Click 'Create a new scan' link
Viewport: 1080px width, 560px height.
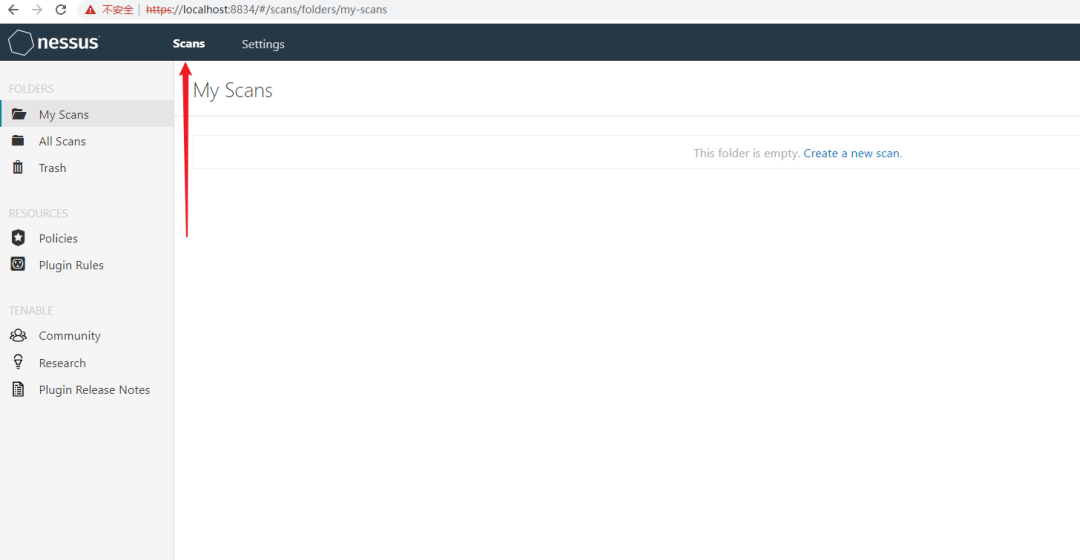[x=851, y=153]
